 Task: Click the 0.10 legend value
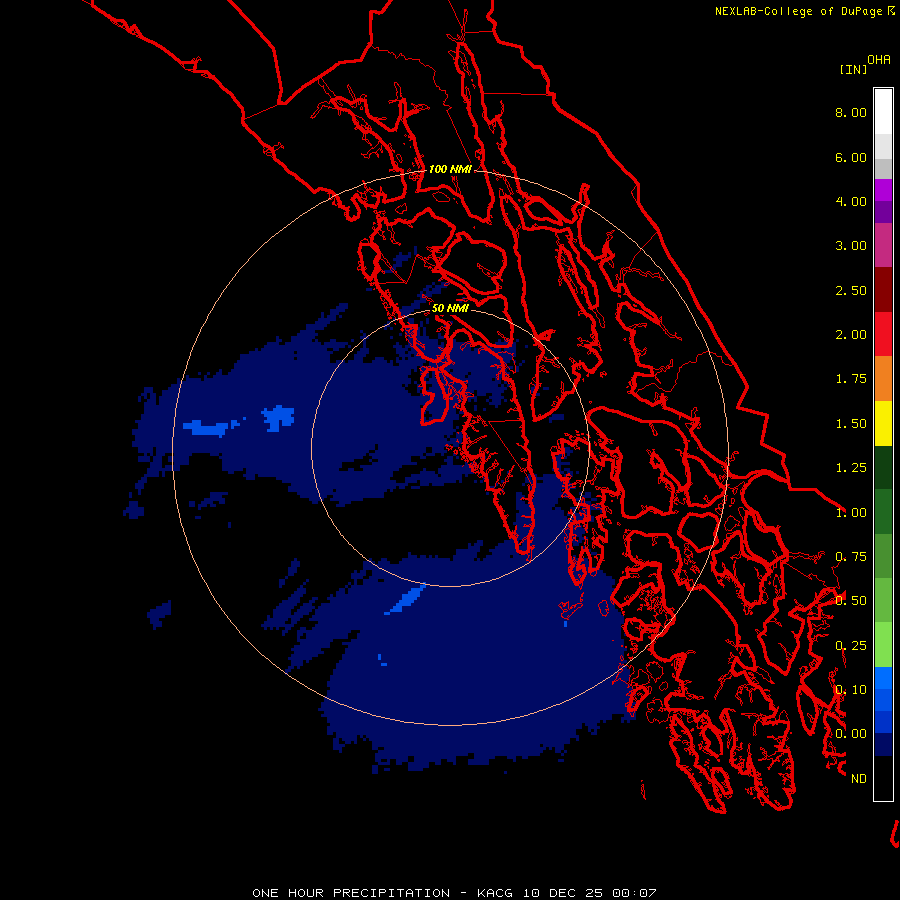point(851,689)
